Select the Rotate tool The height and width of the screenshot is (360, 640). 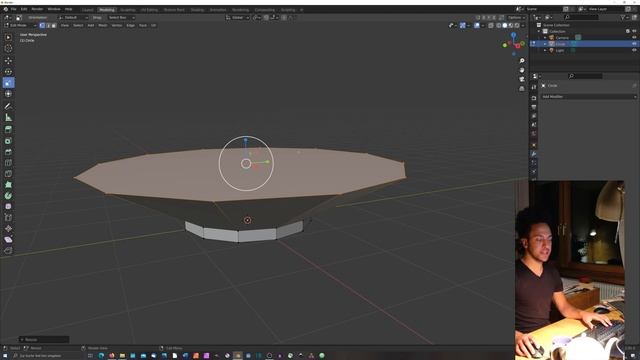coord(8,72)
